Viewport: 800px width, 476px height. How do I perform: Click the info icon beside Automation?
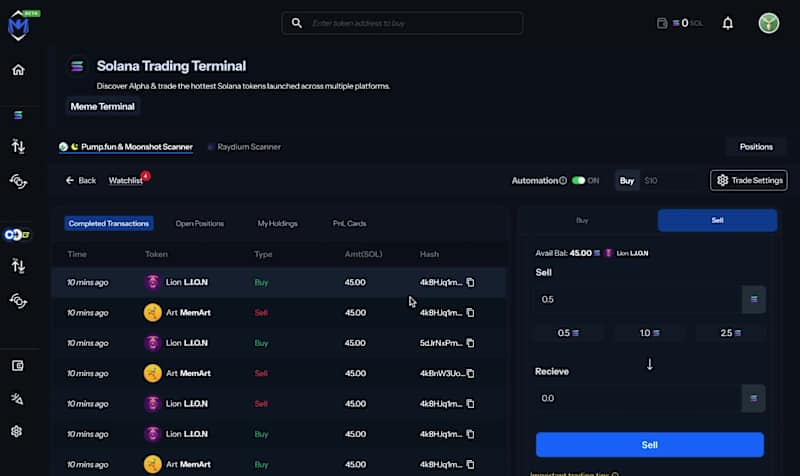(563, 181)
